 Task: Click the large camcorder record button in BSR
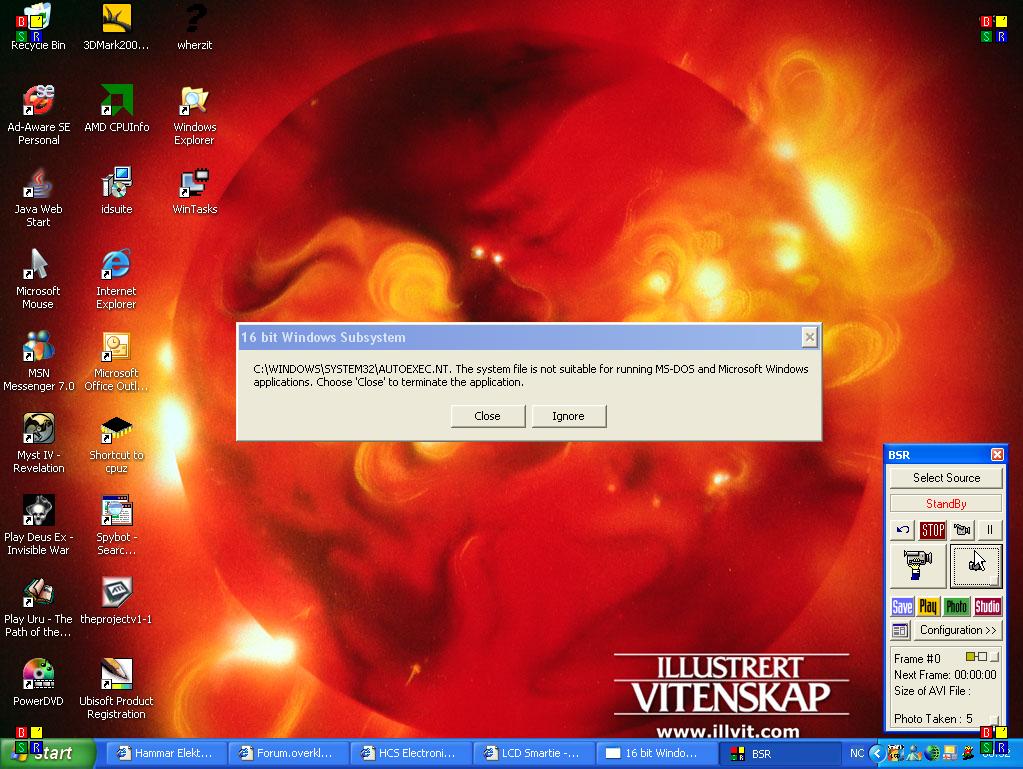click(918, 565)
